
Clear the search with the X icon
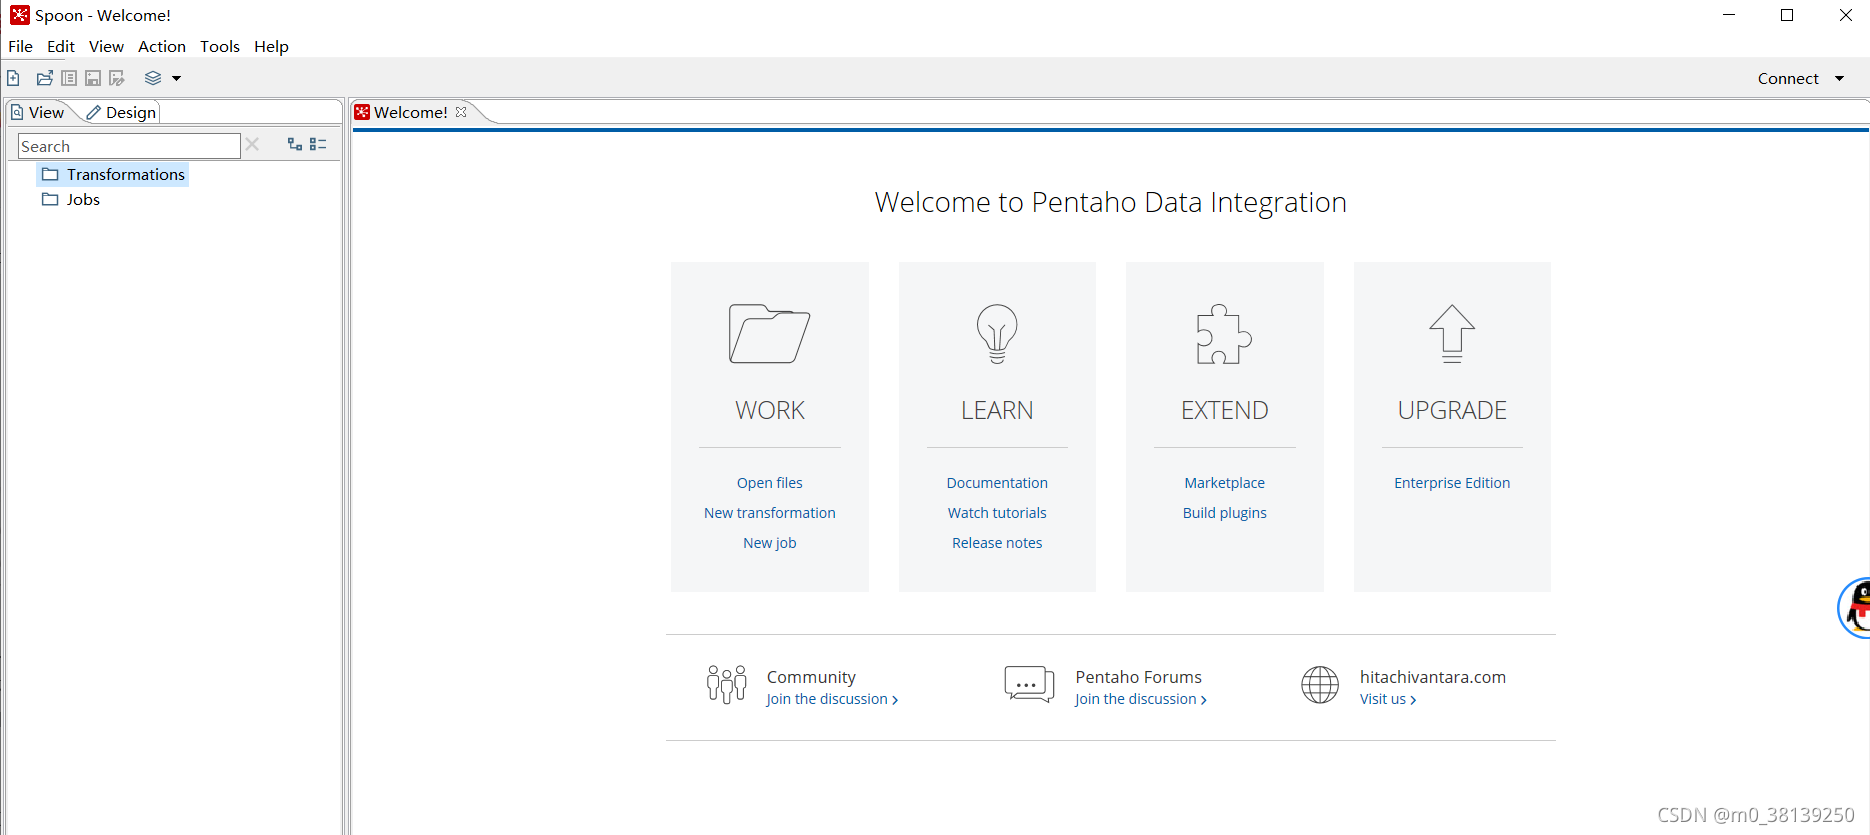tap(252, 145)
